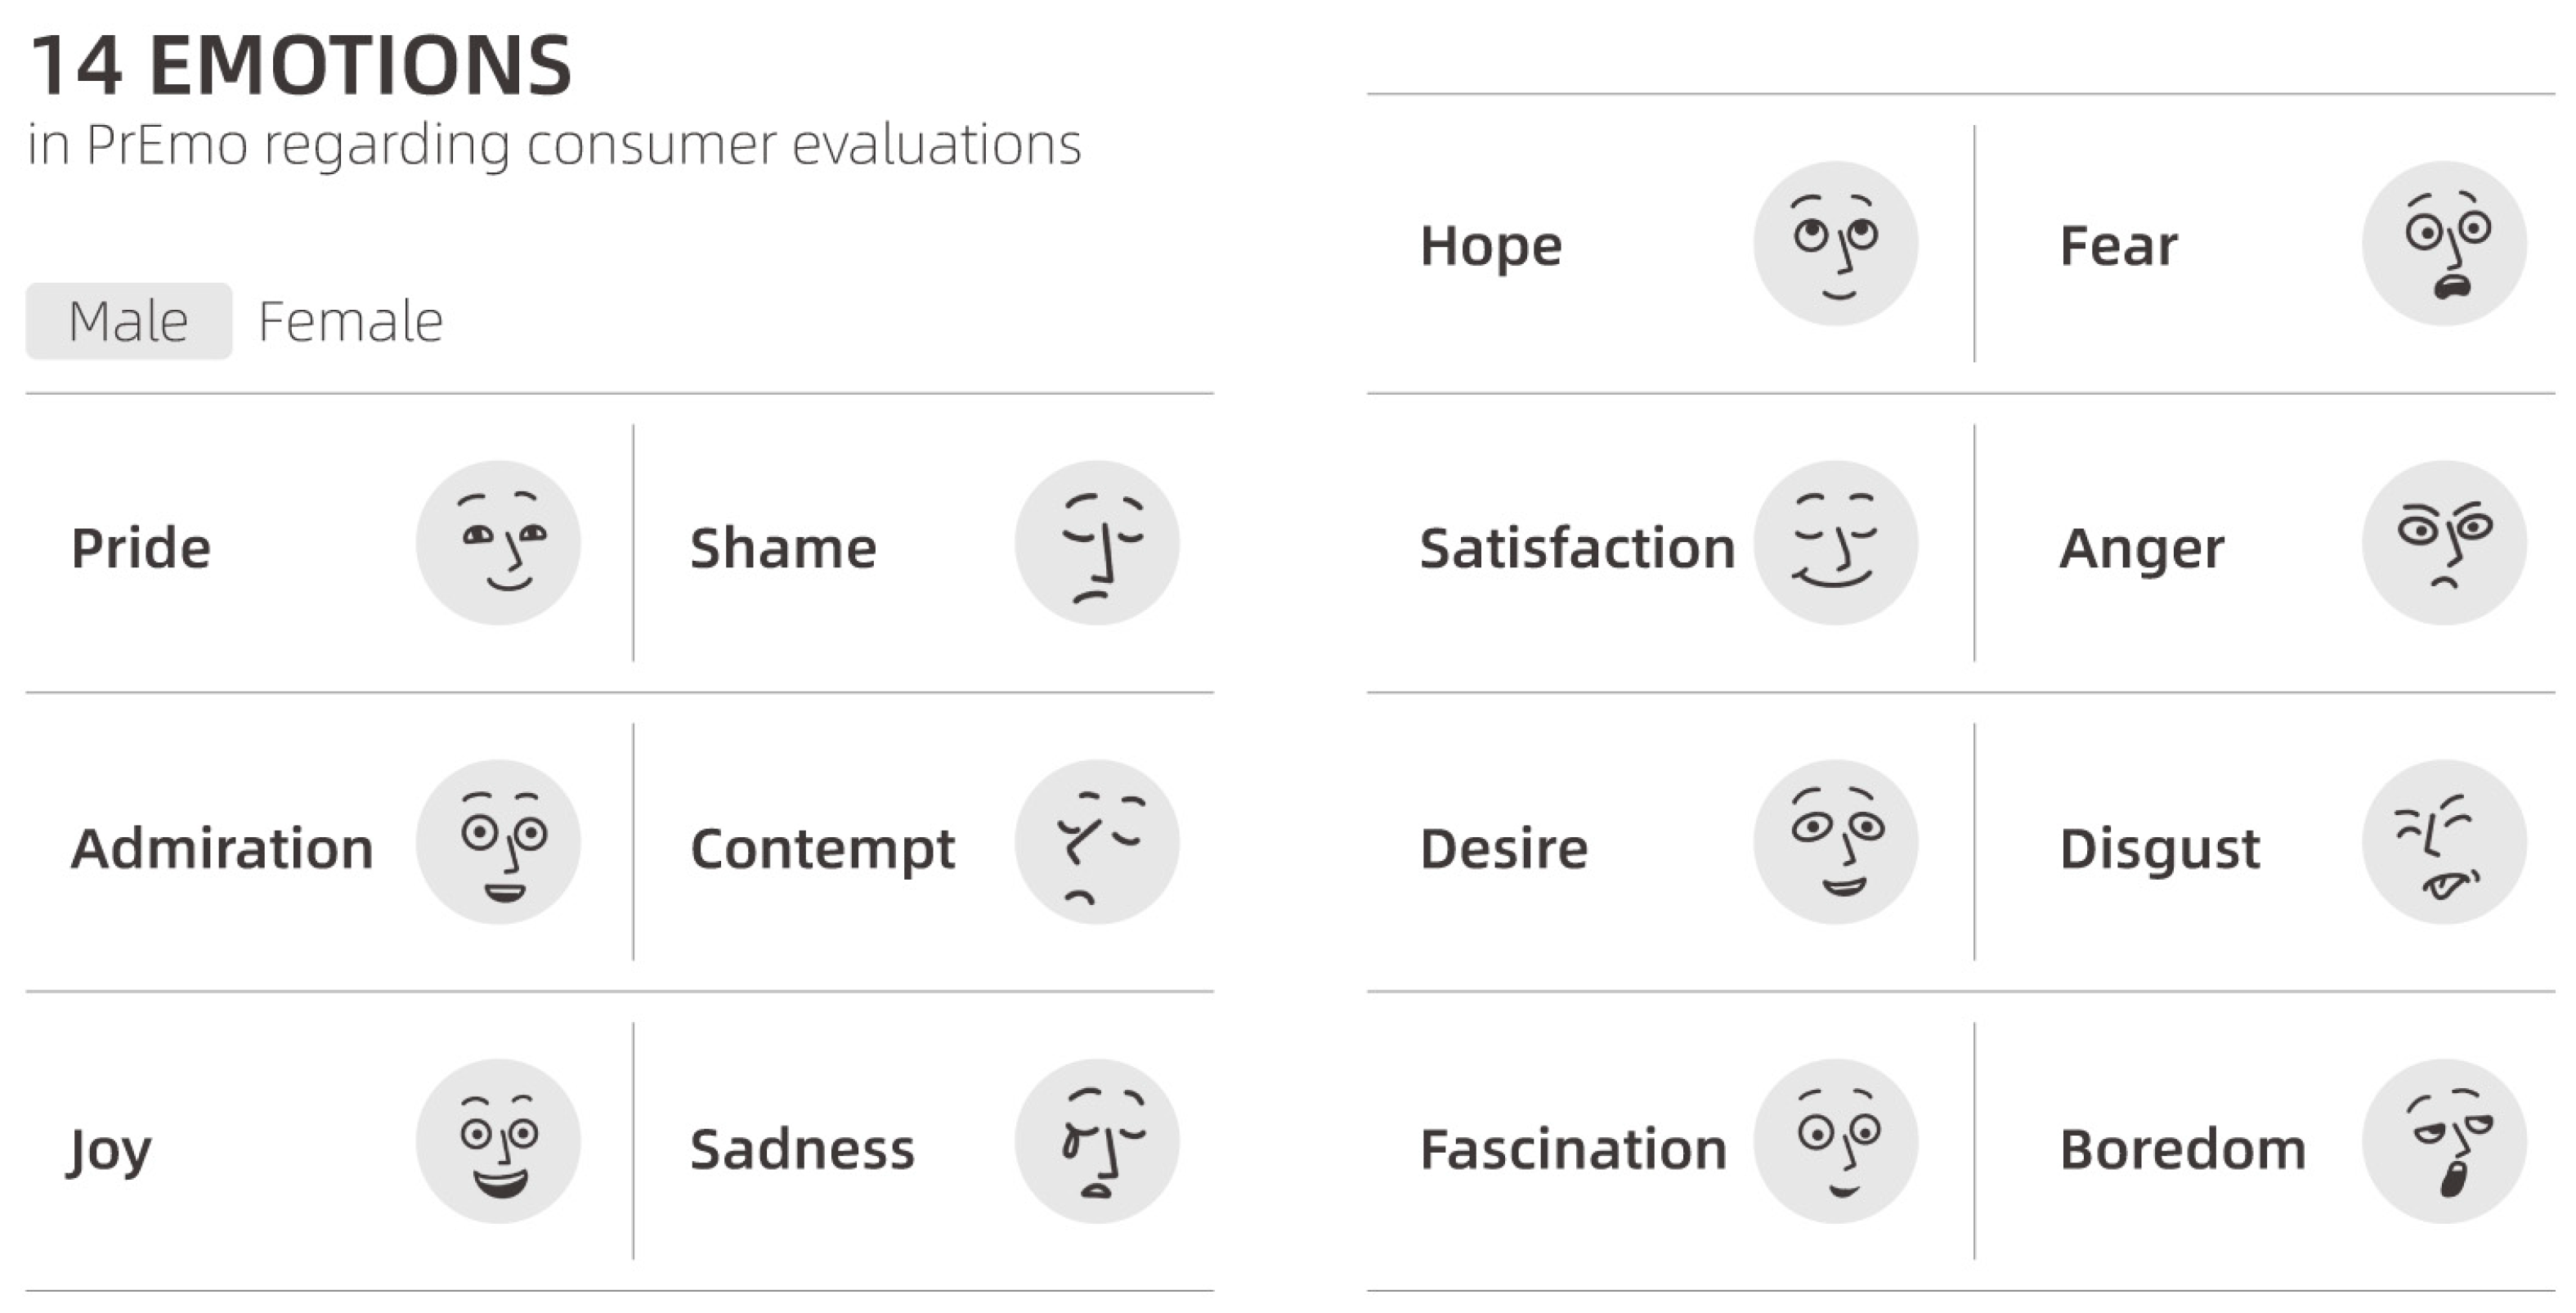Click the Desire face icon
Screen dimensions: 2576x1313
coord(1836,842)
